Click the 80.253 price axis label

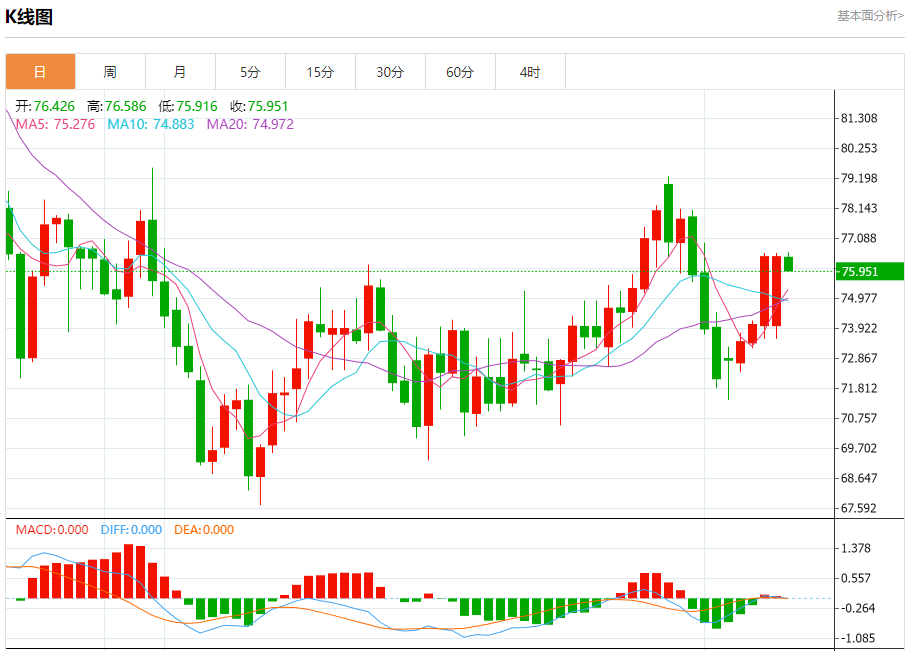click(x=859, y=148)
